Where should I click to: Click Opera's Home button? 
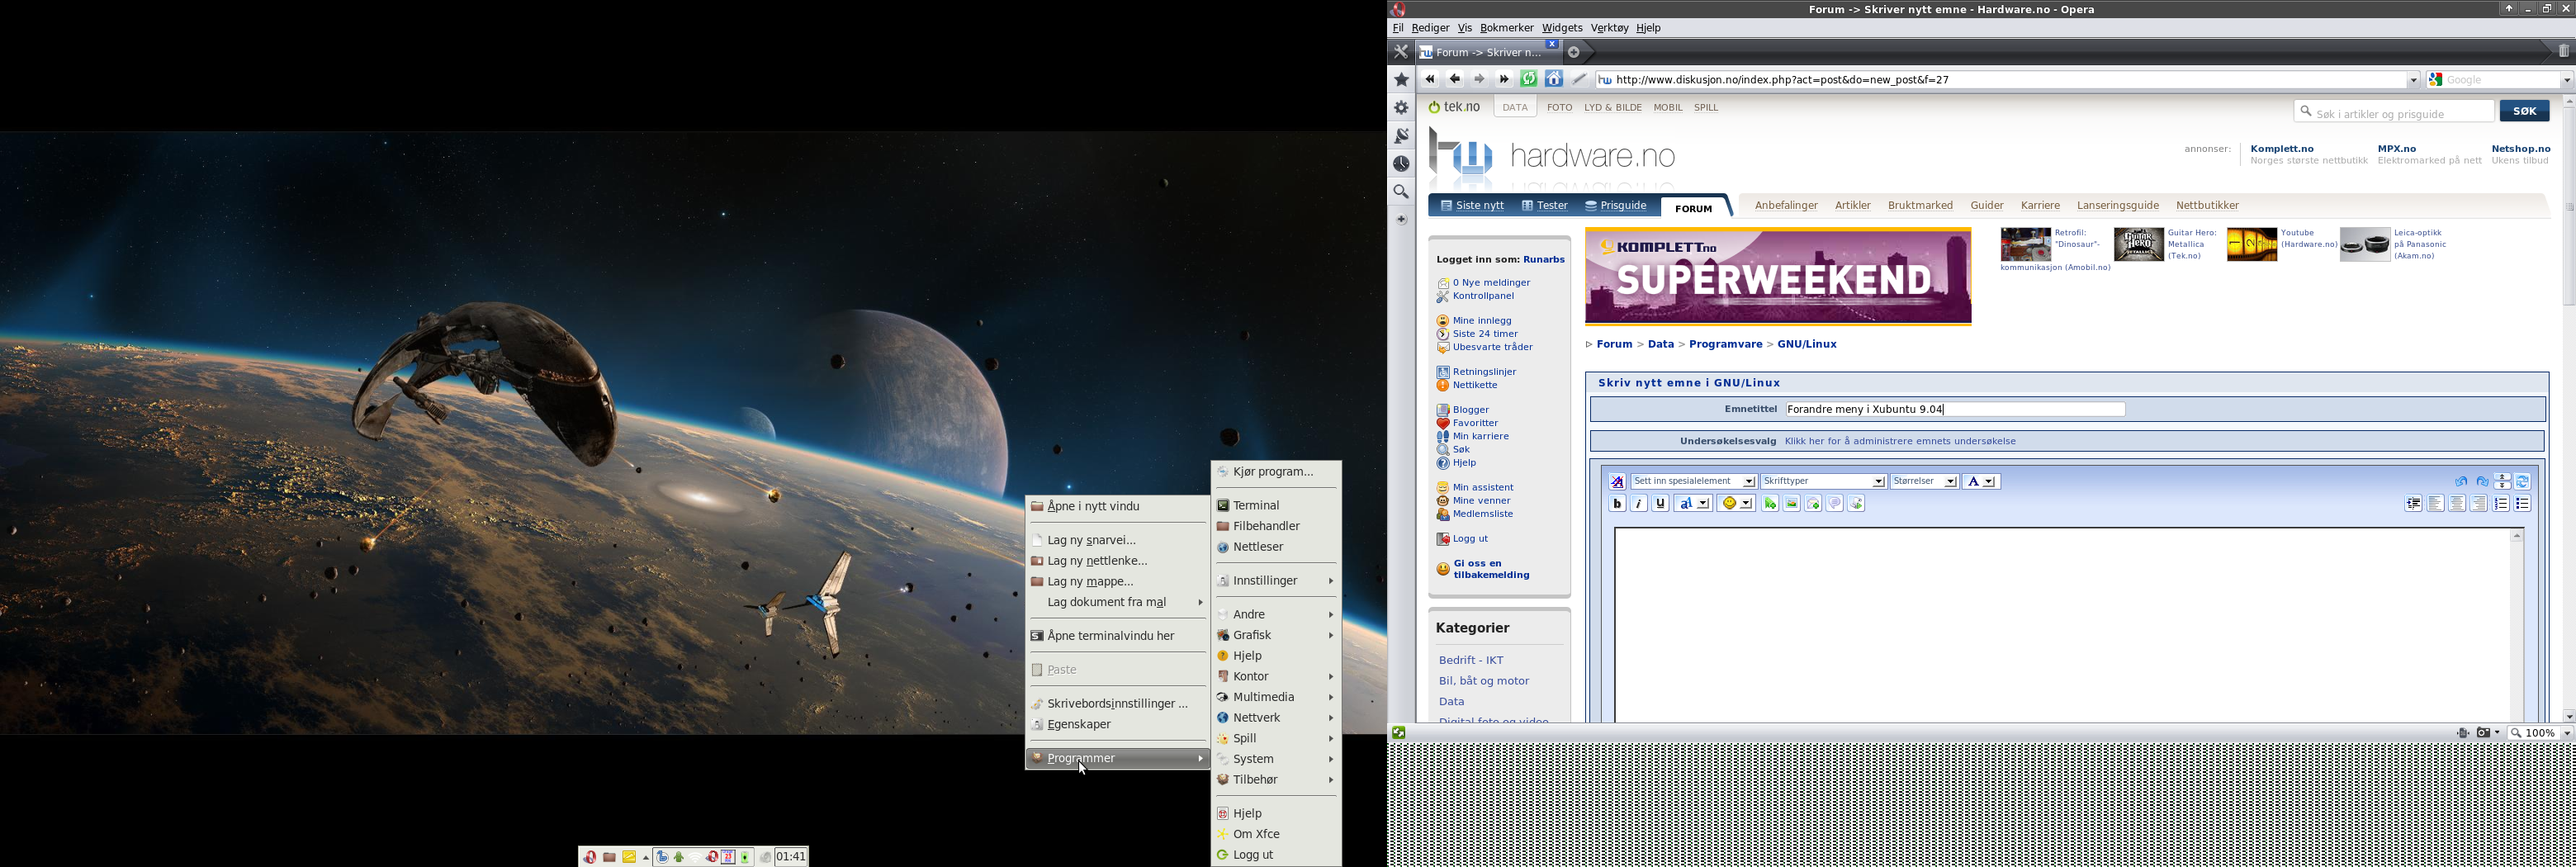[1553, 79]
